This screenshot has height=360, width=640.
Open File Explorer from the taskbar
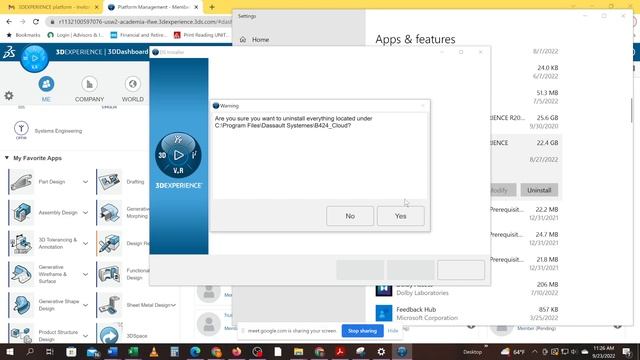298,351
